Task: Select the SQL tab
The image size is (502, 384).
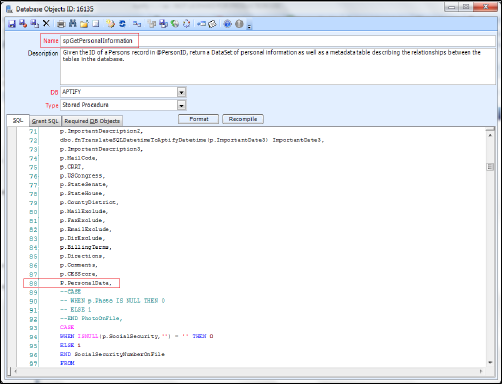Action: [18, 120]
